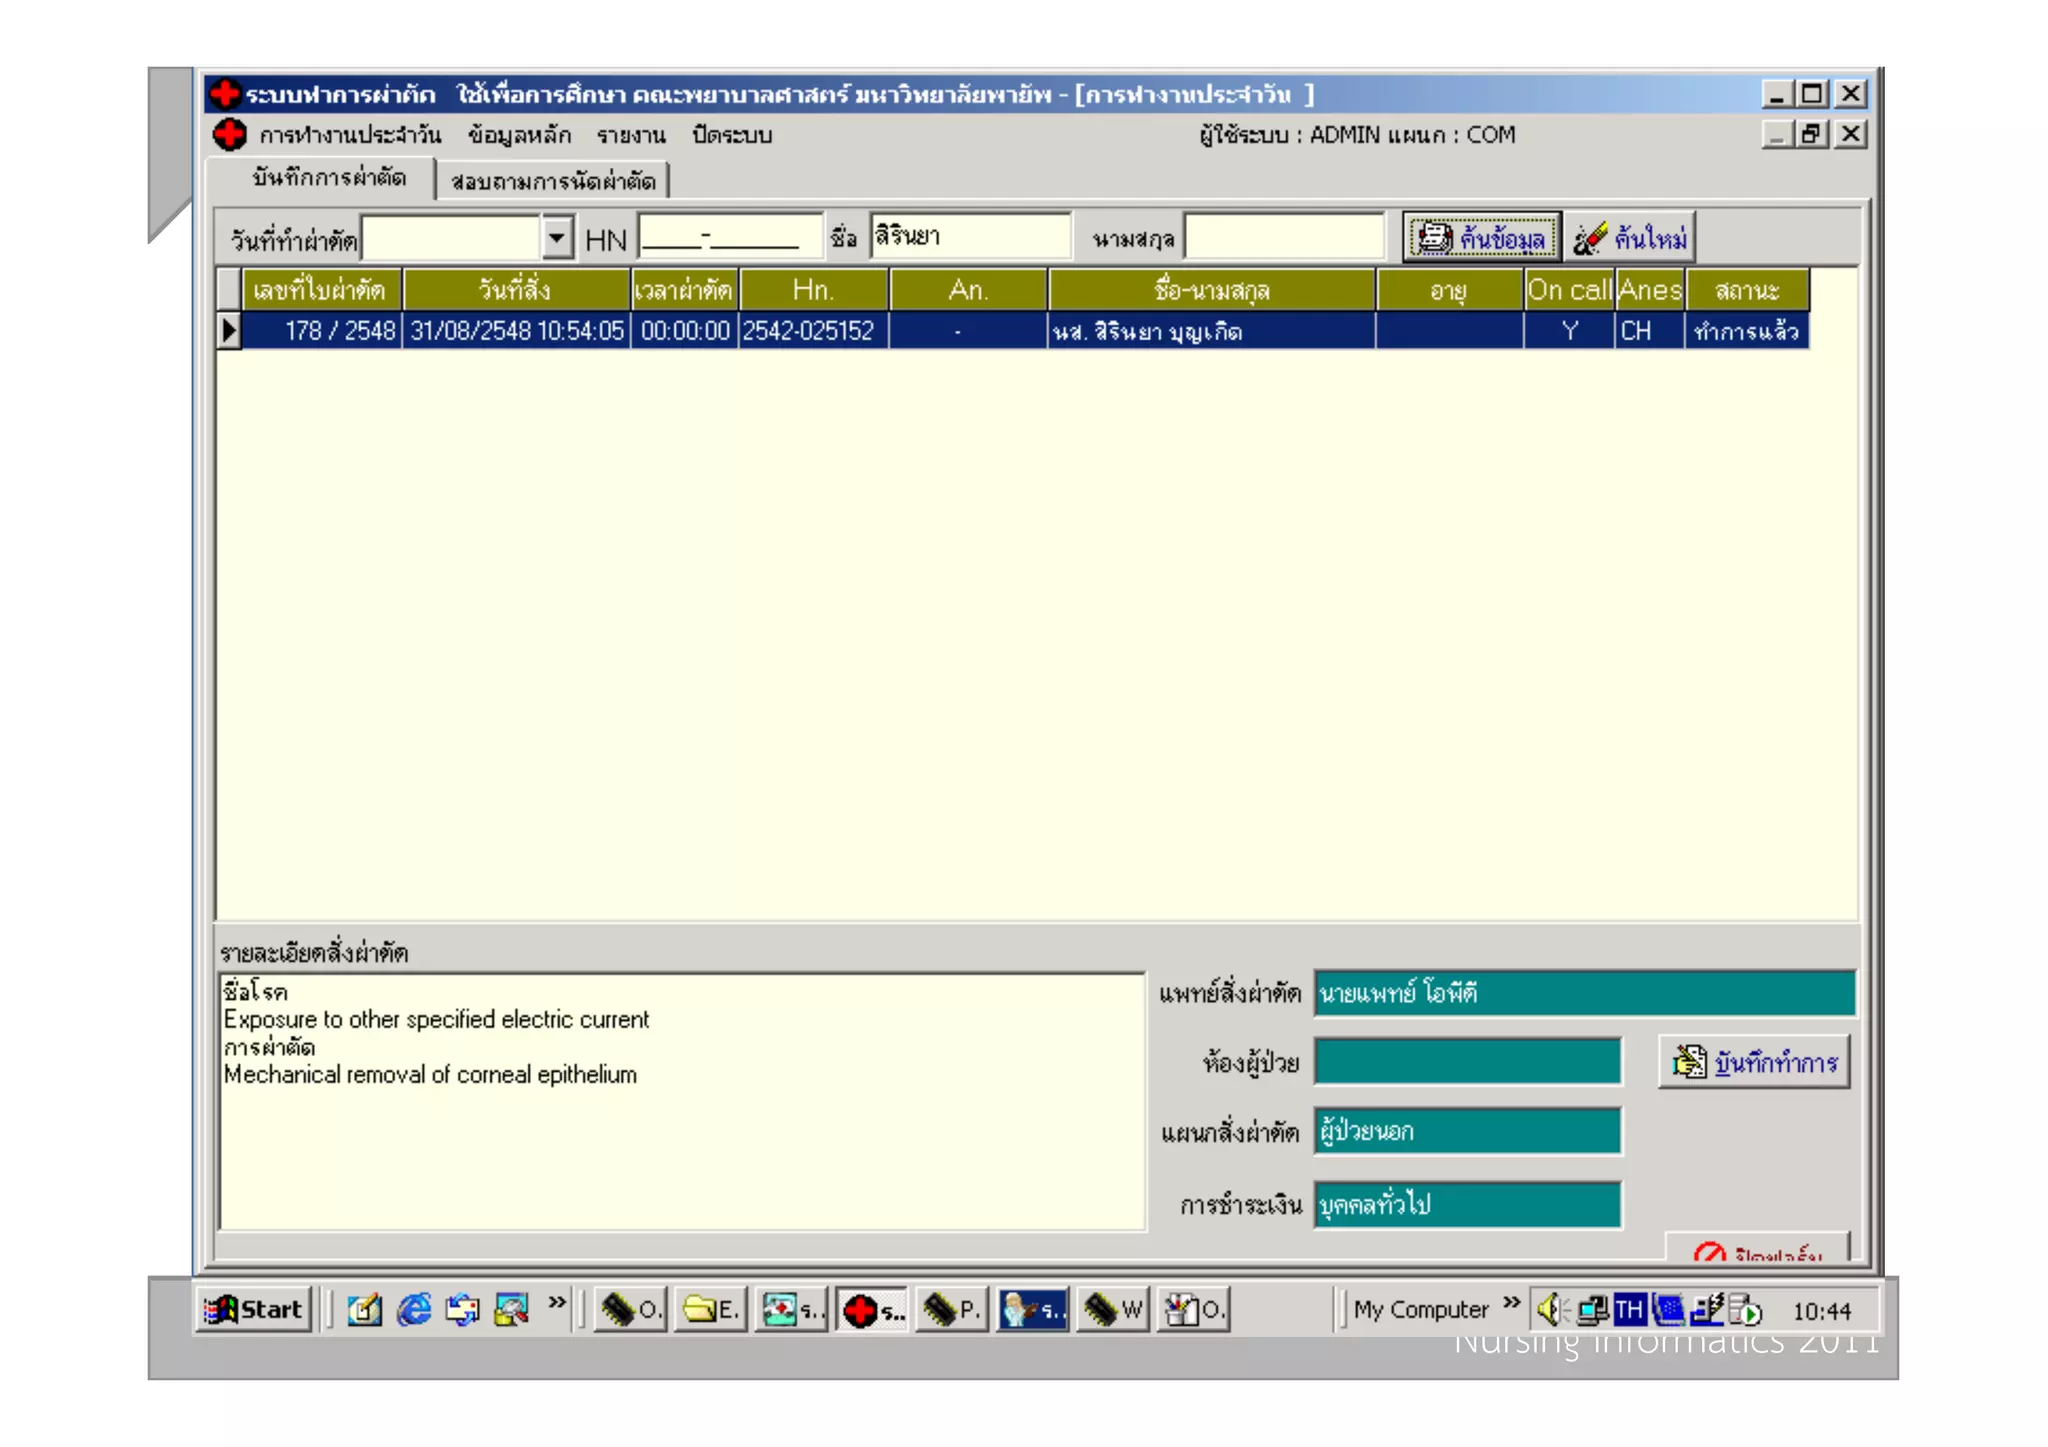Click the นามสกุล surname input field
This screenshot has height=1447, width=2048.
[1283, 238]
